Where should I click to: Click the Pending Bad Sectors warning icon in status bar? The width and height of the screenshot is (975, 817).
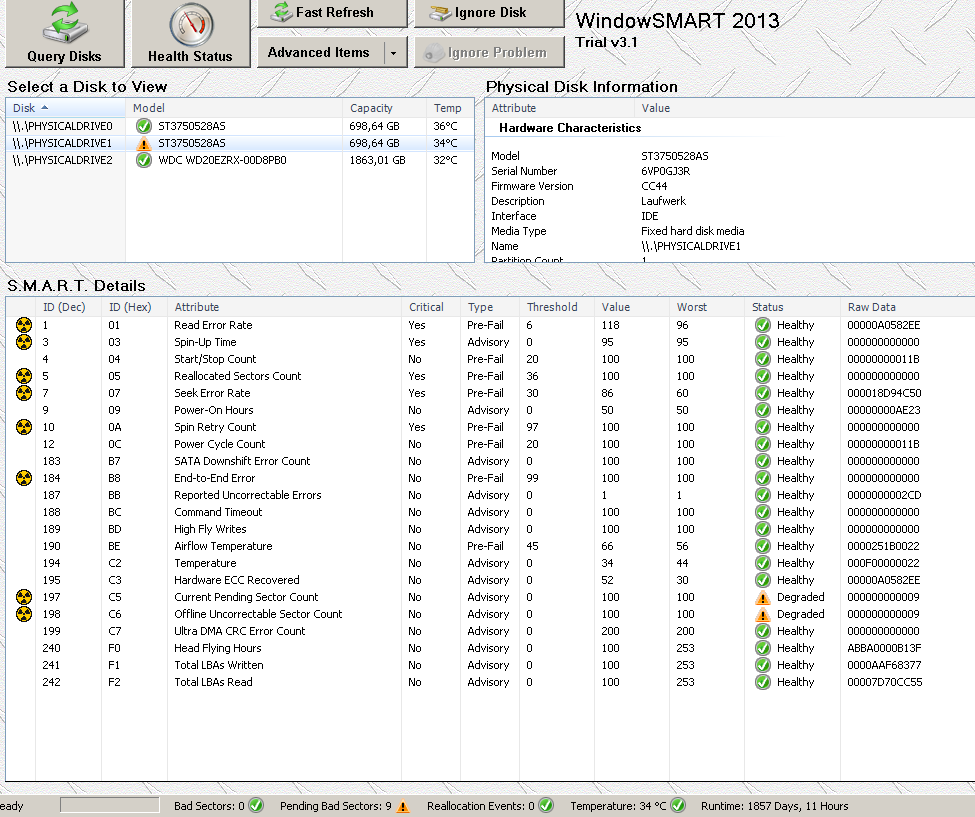coord(403,806)
